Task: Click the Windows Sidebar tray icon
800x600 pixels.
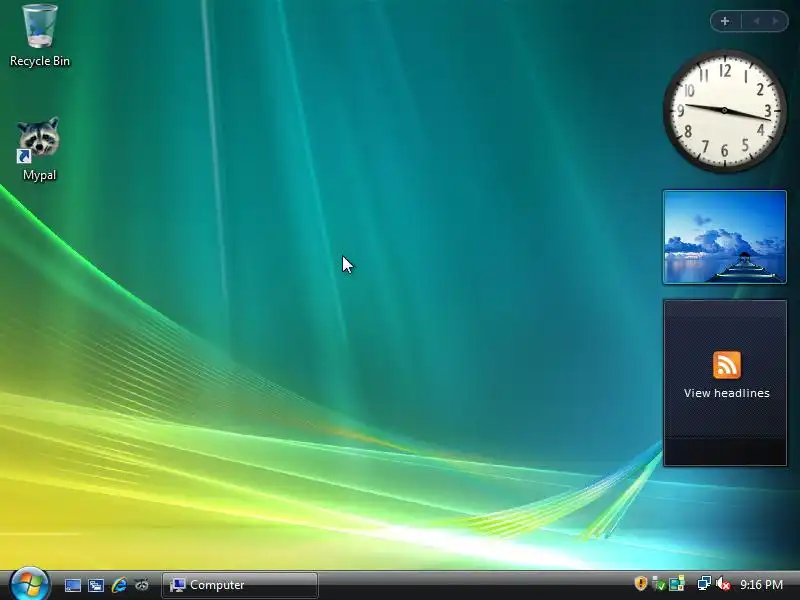Action: pos(677,584)
